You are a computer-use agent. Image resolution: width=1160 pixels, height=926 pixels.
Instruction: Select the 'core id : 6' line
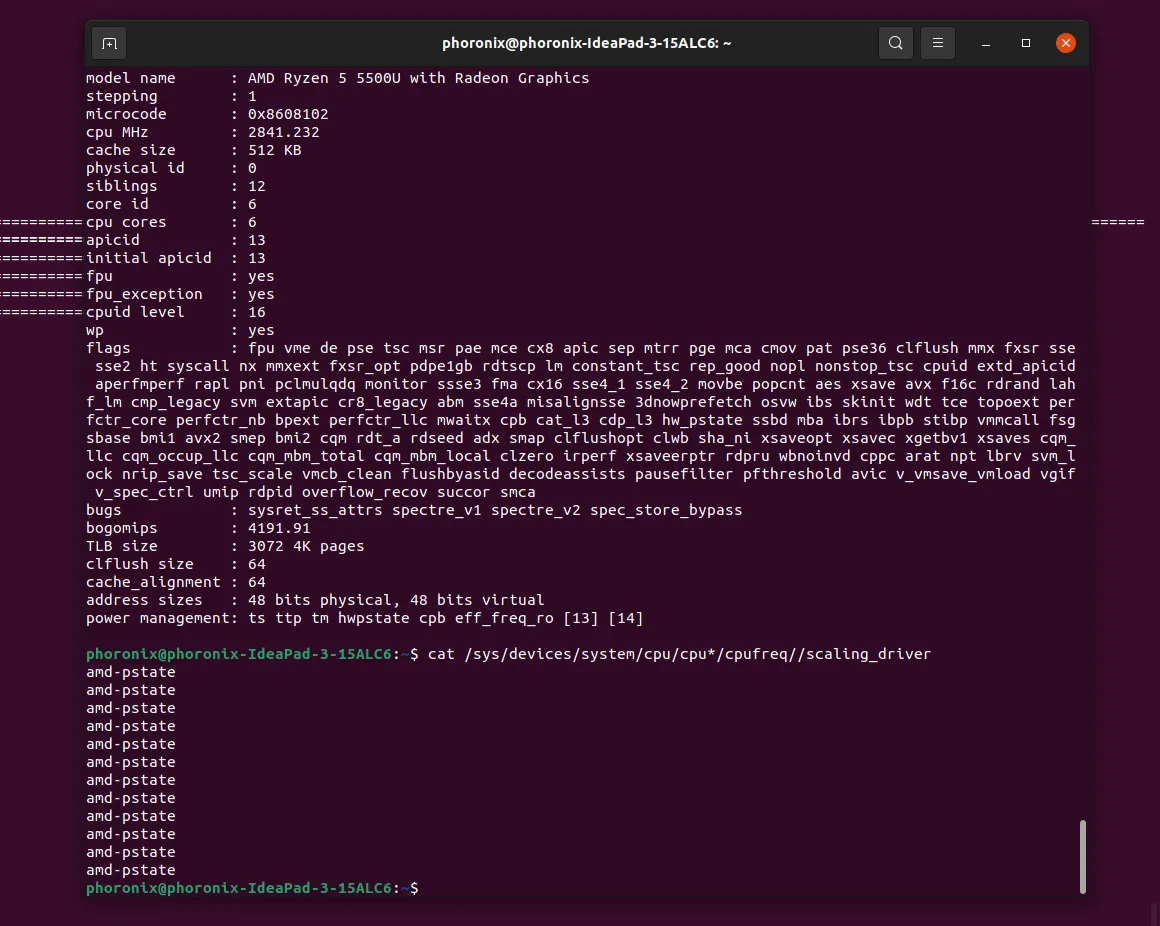point(171,204)
